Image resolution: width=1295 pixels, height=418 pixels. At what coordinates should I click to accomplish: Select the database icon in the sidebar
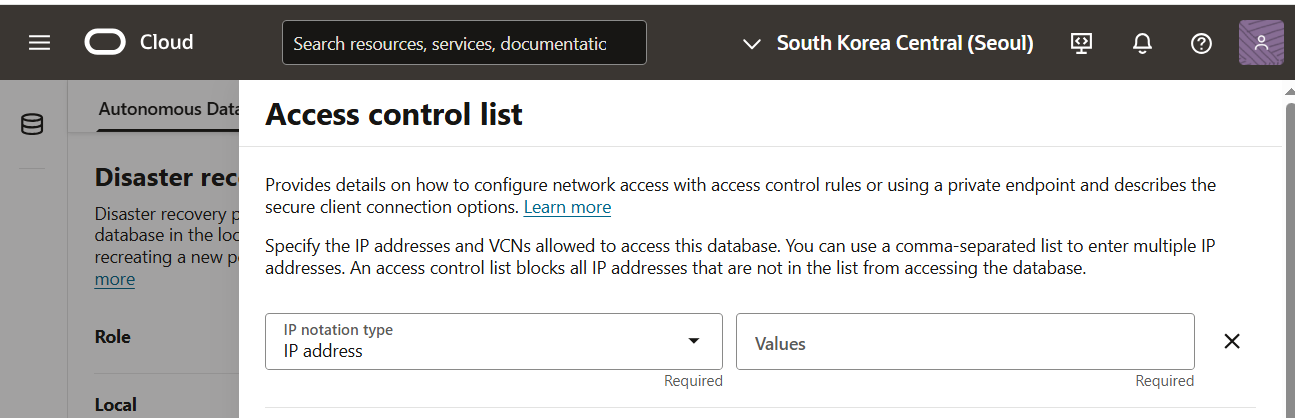point(32,125)
